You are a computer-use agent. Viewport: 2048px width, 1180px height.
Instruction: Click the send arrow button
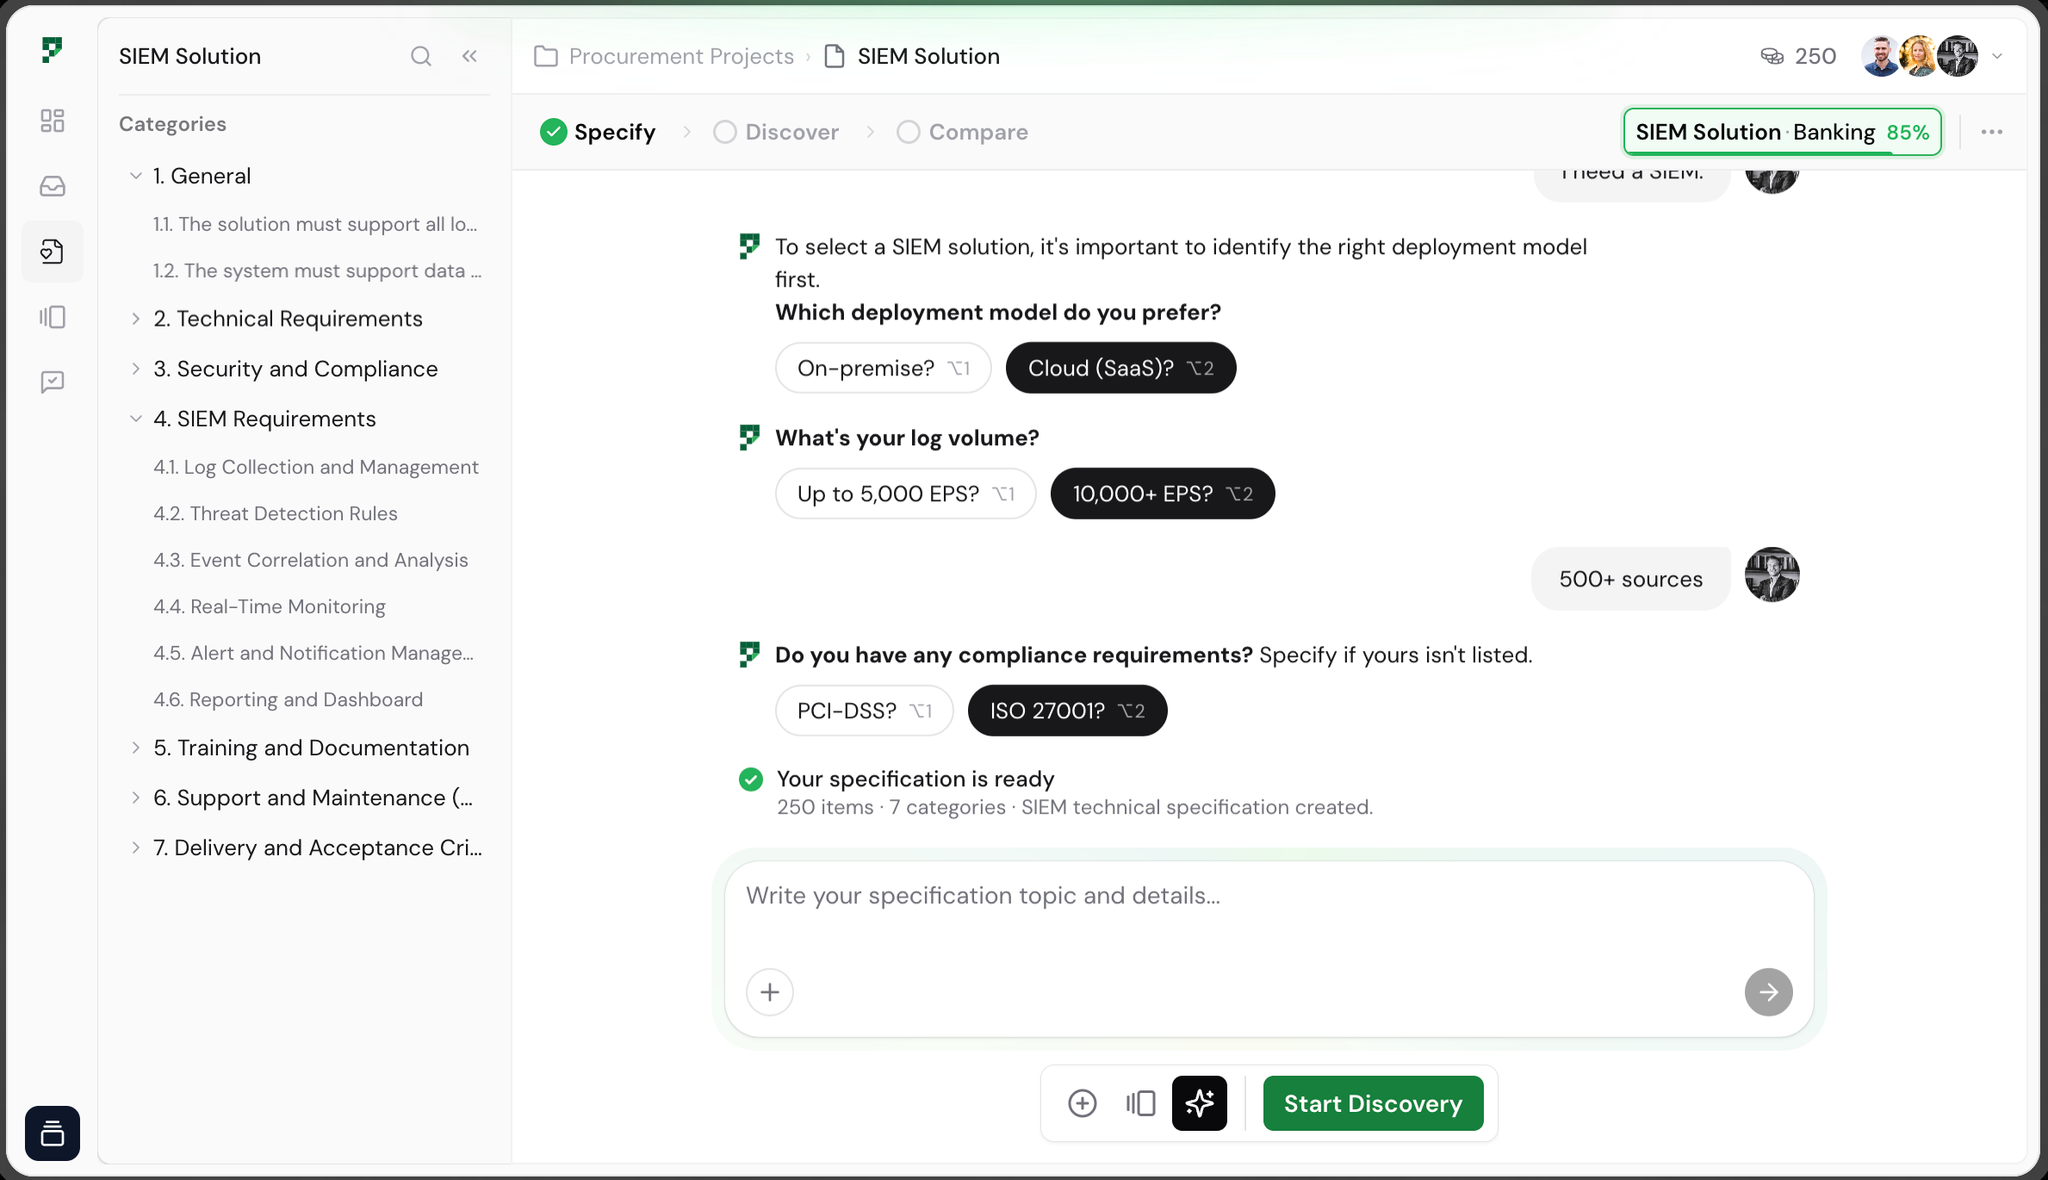(1768, 992)
